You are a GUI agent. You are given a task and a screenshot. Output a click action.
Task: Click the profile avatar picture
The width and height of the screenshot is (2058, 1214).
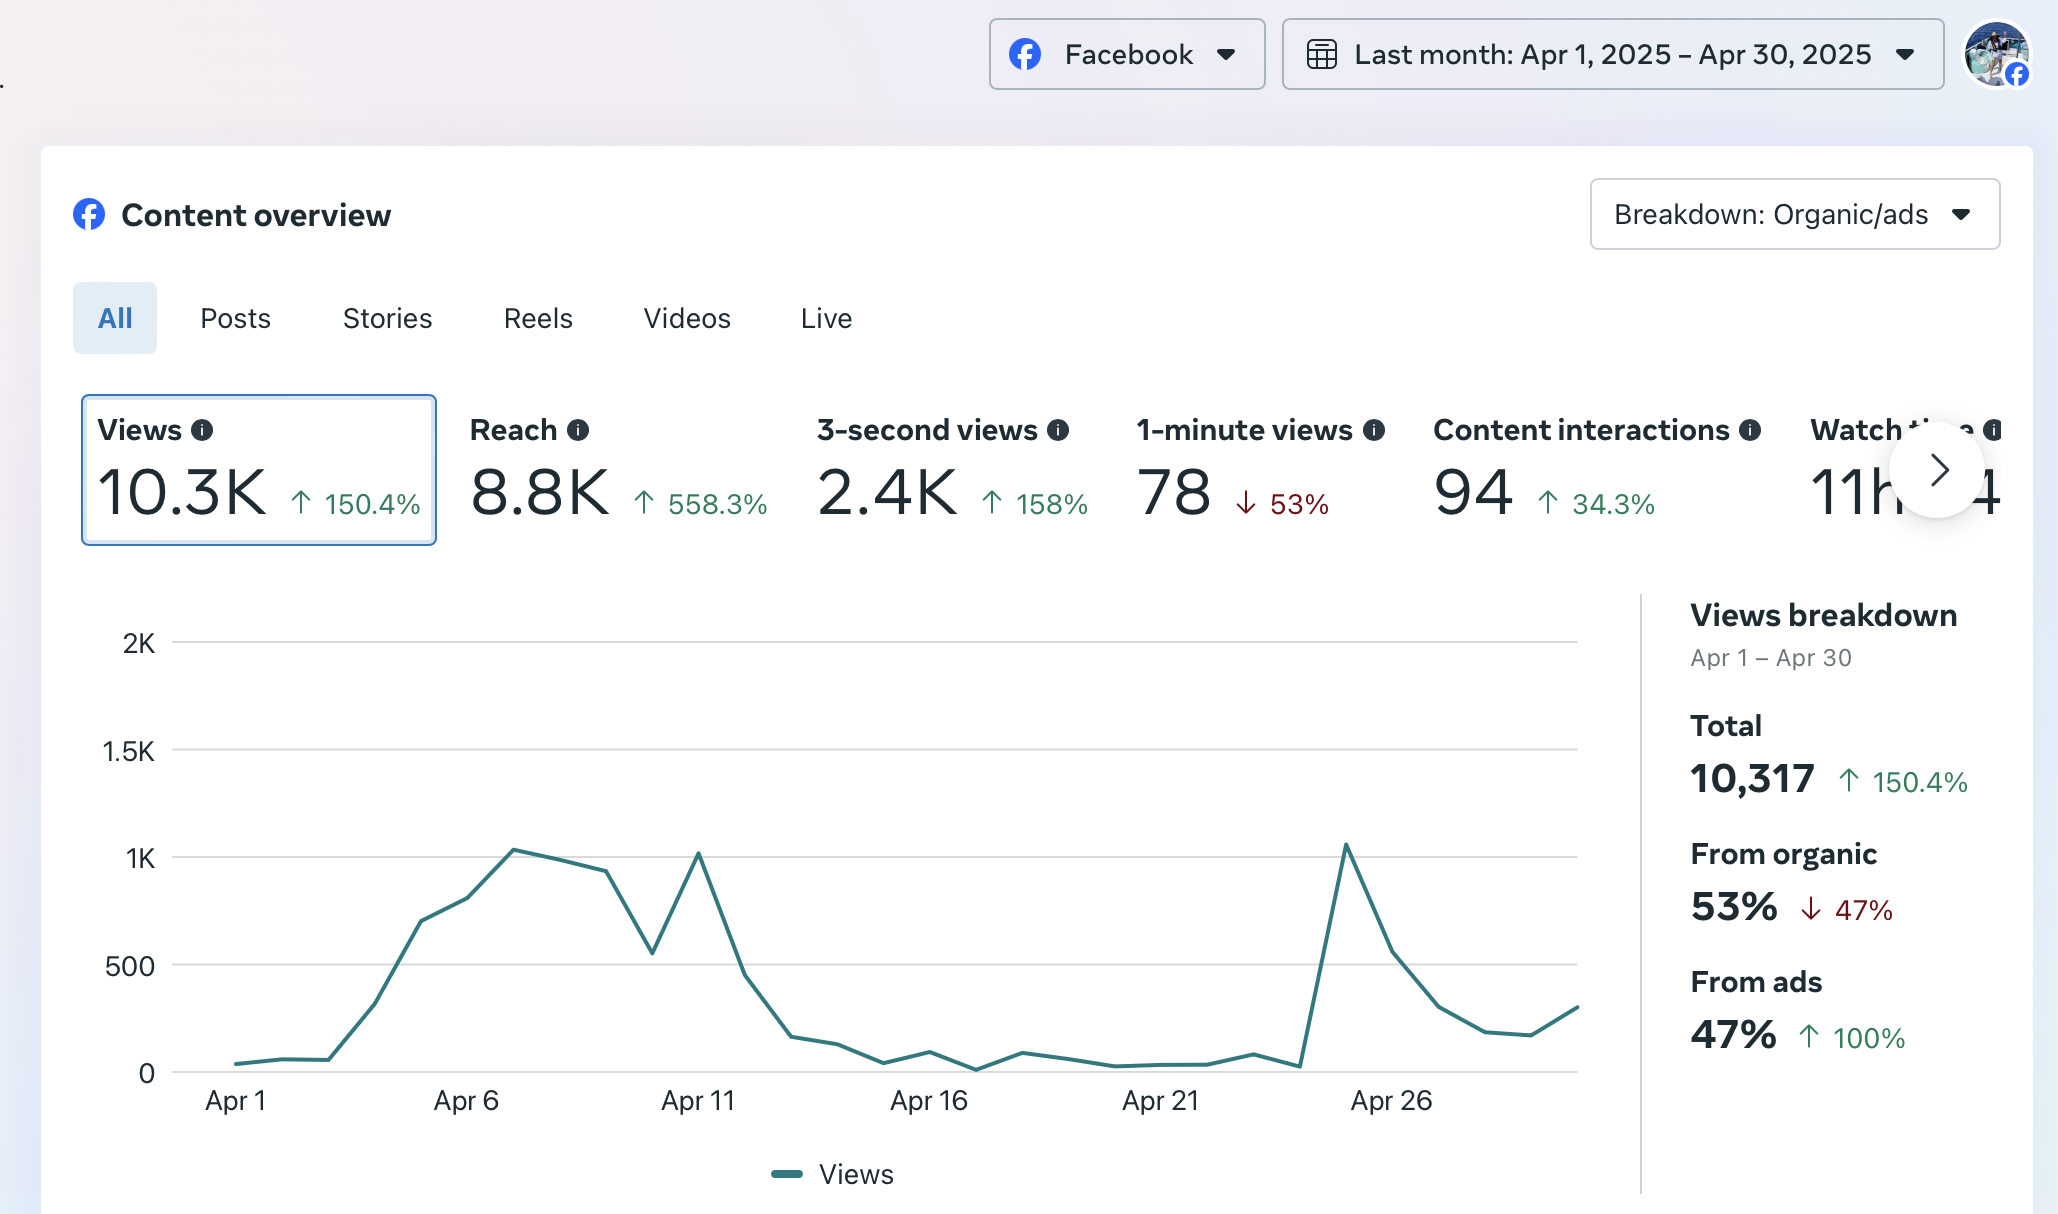(x=1996, y=54)
